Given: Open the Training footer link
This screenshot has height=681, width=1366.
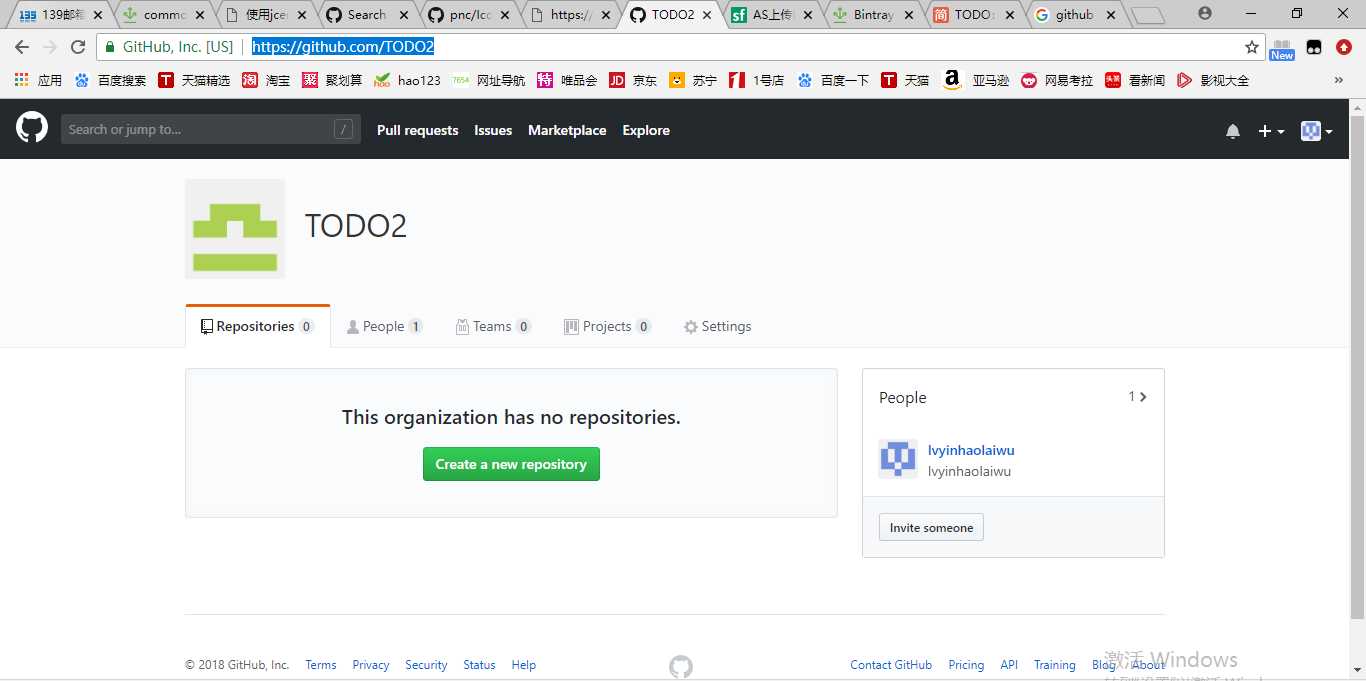Looking at the screenshot, I should click(x=1055, y=665).
